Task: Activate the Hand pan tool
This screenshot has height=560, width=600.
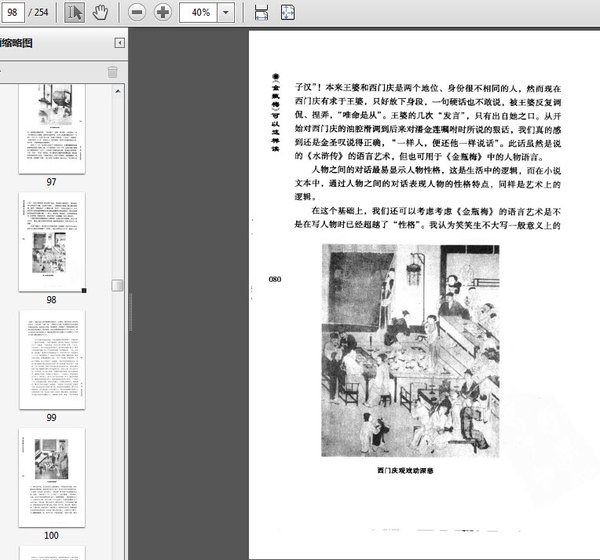Action: [100, 12]
